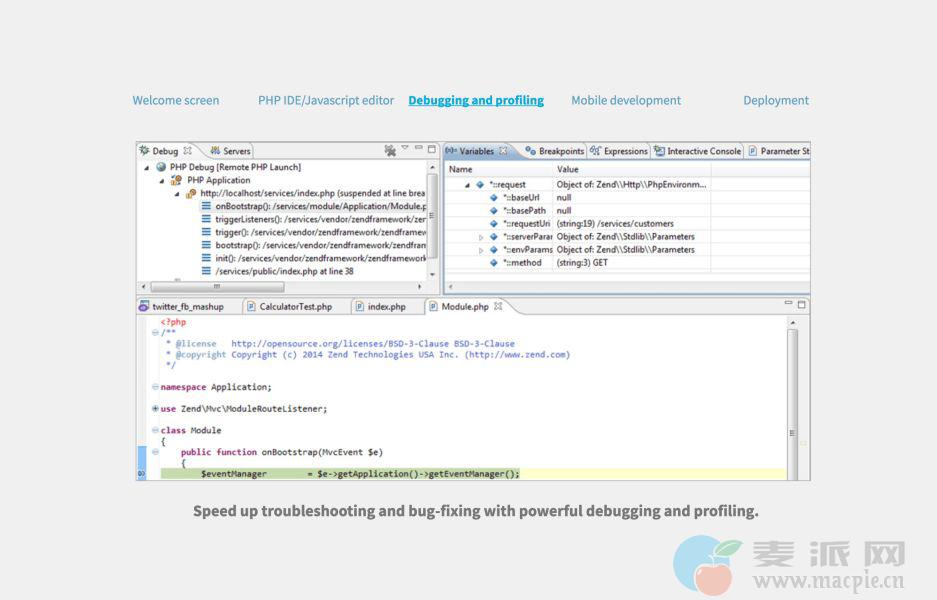Select the onBootstrap() stack frame icon
Screen dimensions: 937x600
(x=206, y=206)
